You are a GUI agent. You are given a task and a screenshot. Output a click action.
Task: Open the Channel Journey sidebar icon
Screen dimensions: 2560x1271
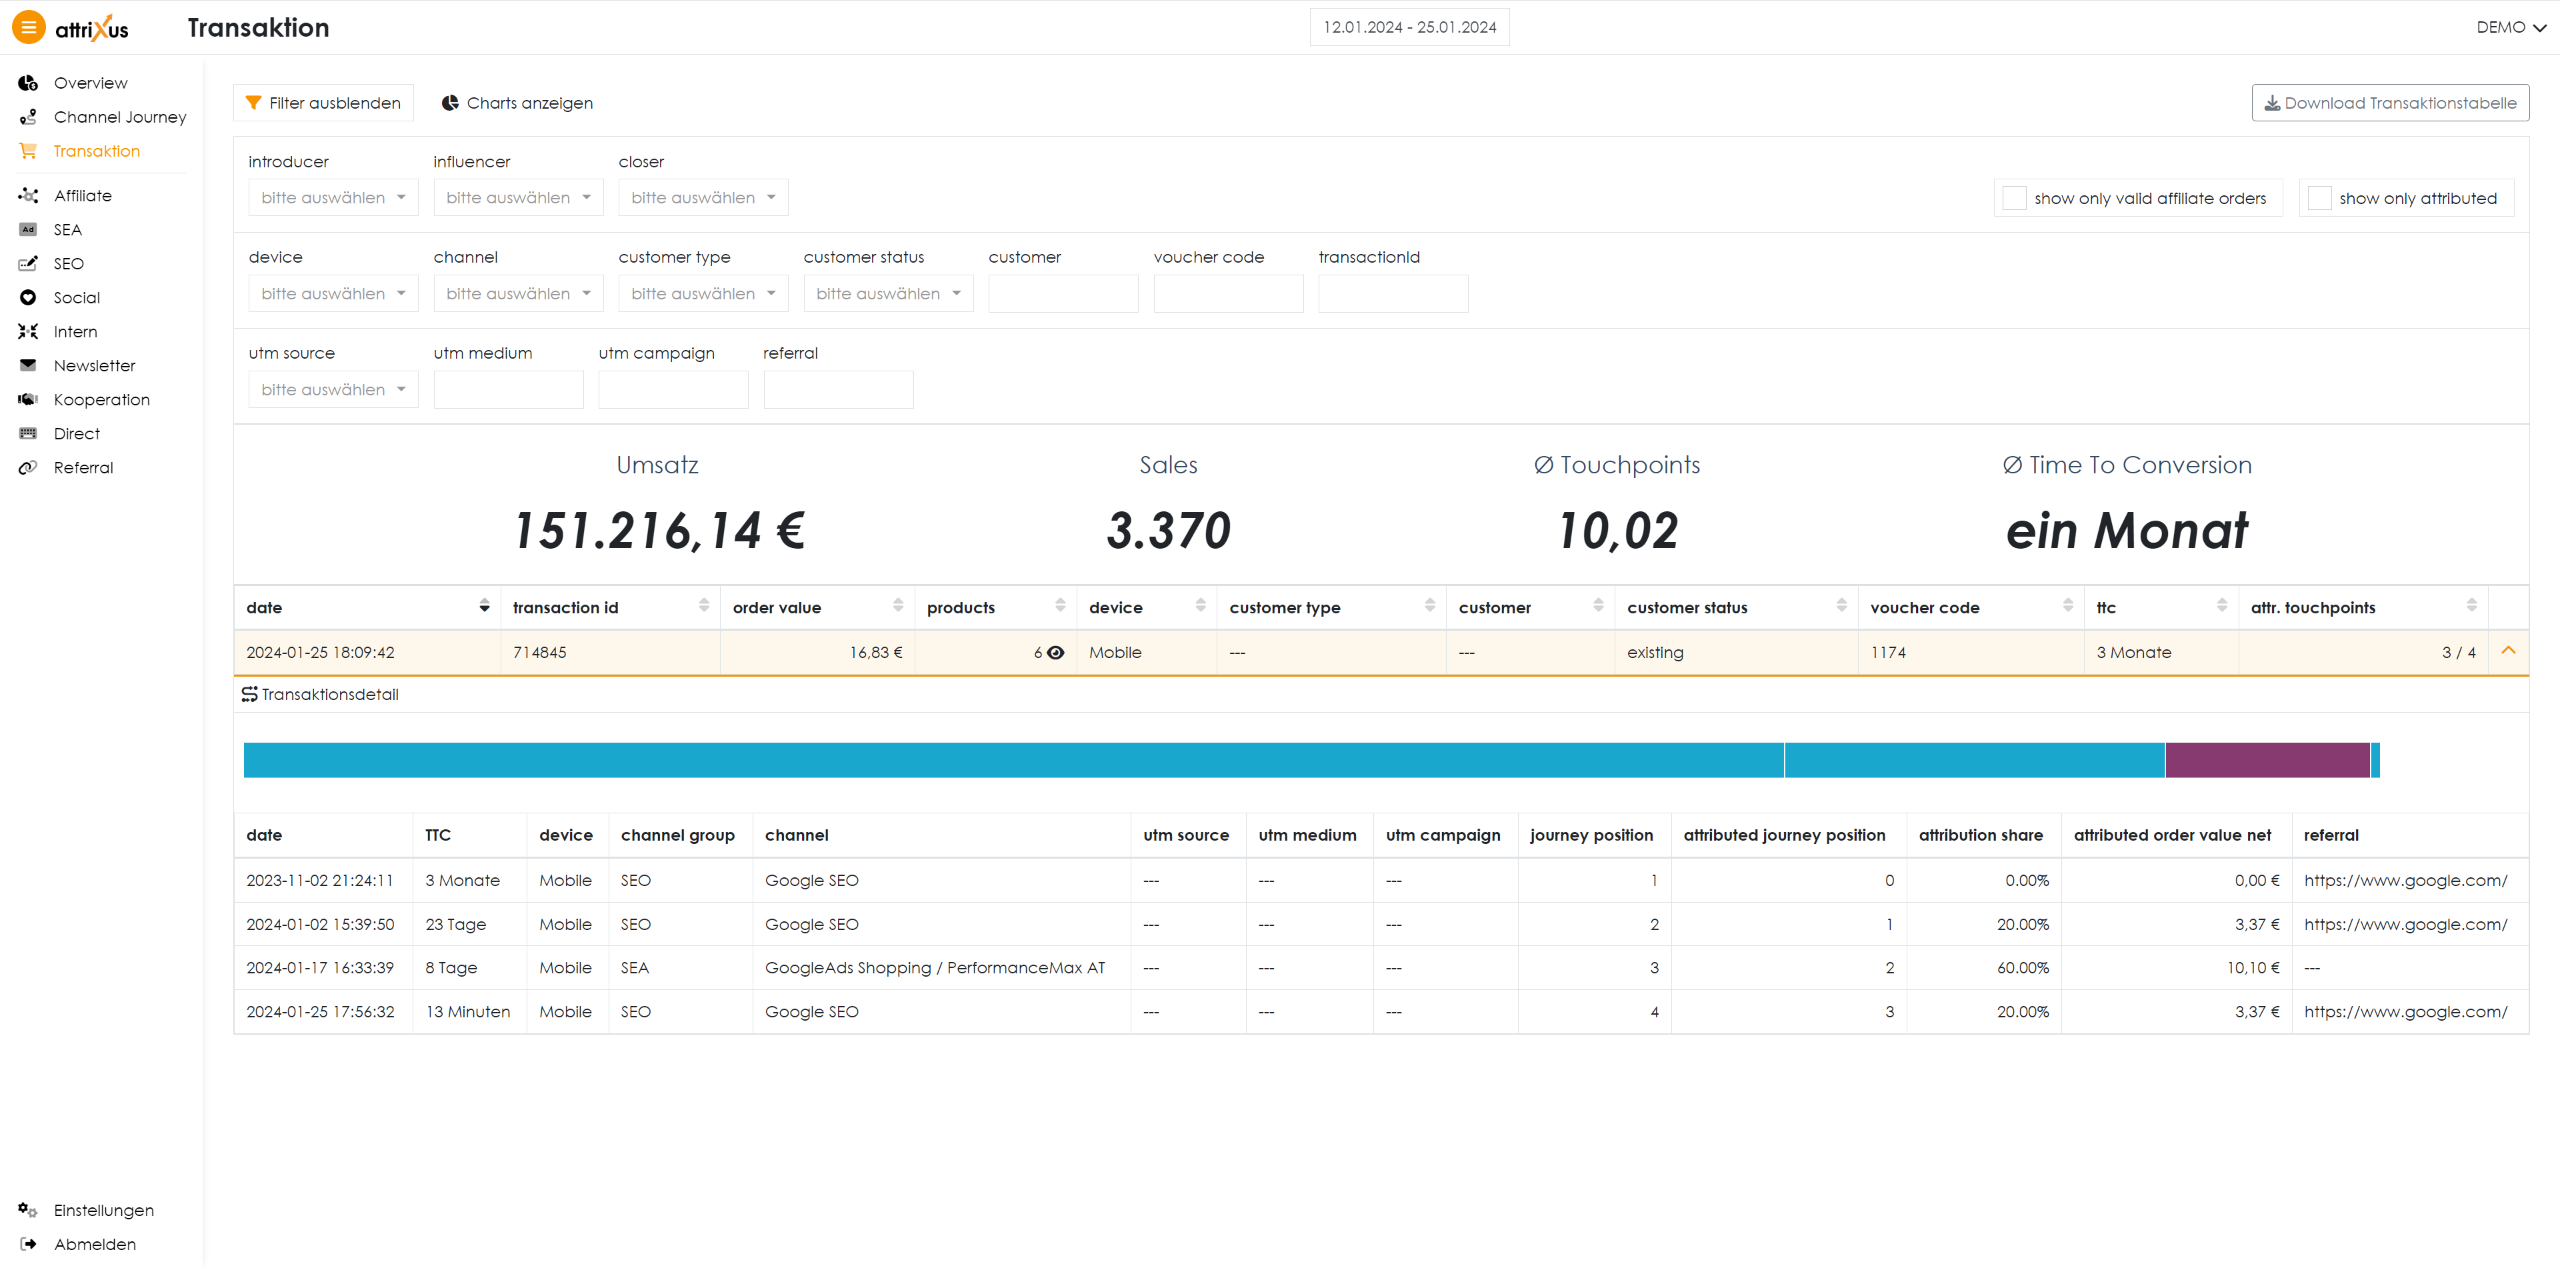(x=28, y=117)
